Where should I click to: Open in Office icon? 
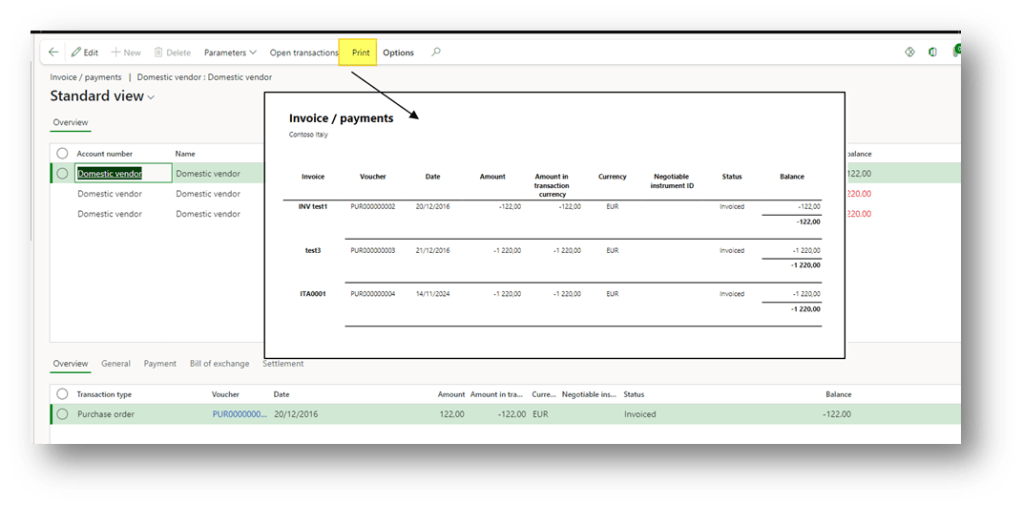[933, 52]
